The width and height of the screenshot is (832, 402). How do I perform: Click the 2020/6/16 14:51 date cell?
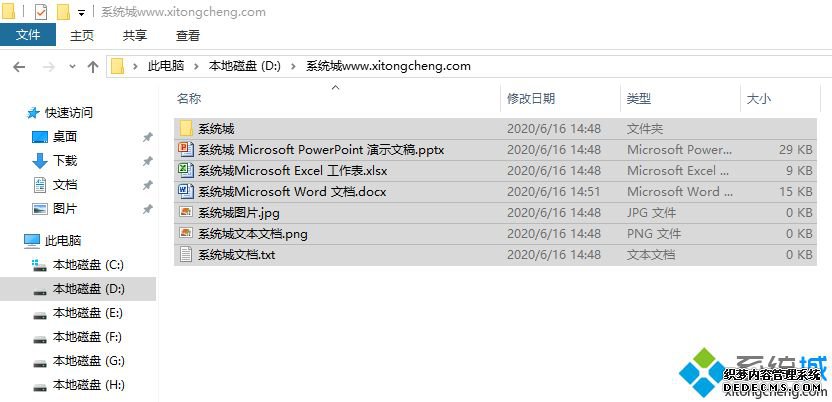pyautogui.click(x=554, y=191)
